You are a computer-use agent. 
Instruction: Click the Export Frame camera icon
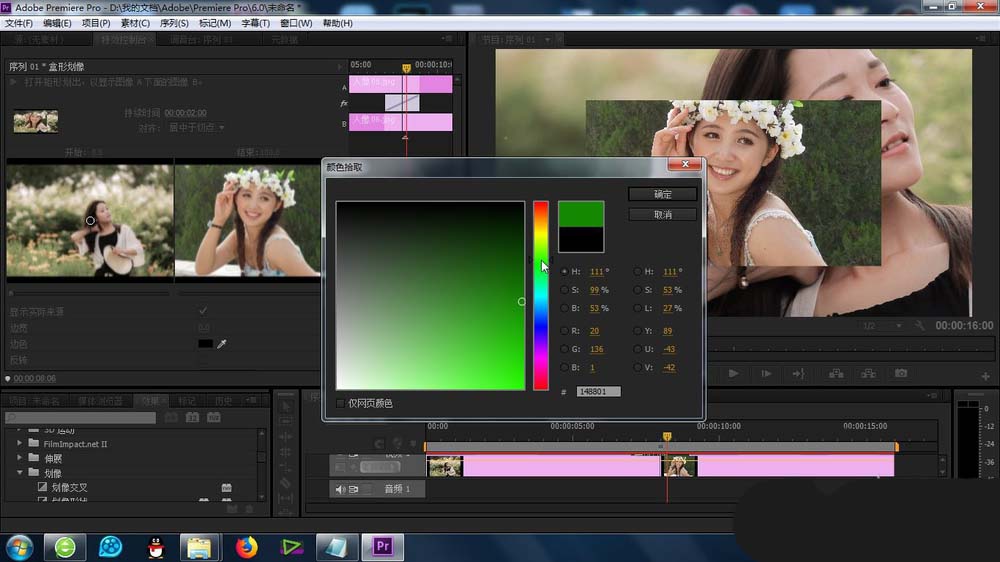click(901, 373)
